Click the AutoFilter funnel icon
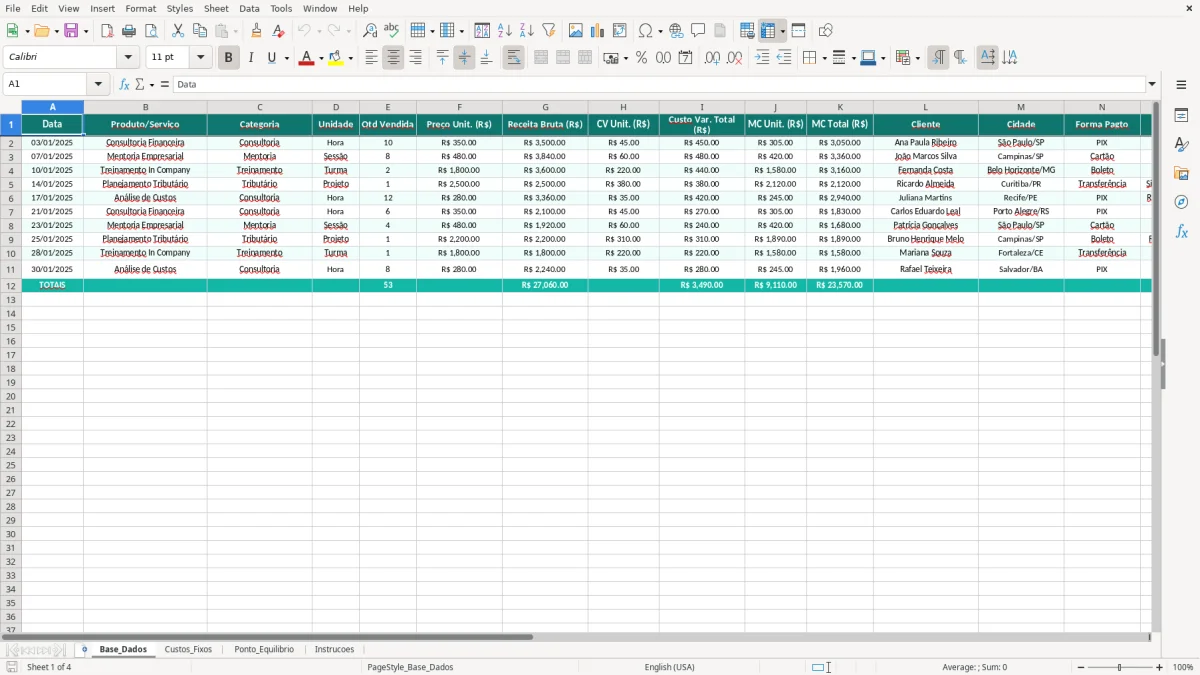This screenshot has width=1200, height=675. pos(549,31)
